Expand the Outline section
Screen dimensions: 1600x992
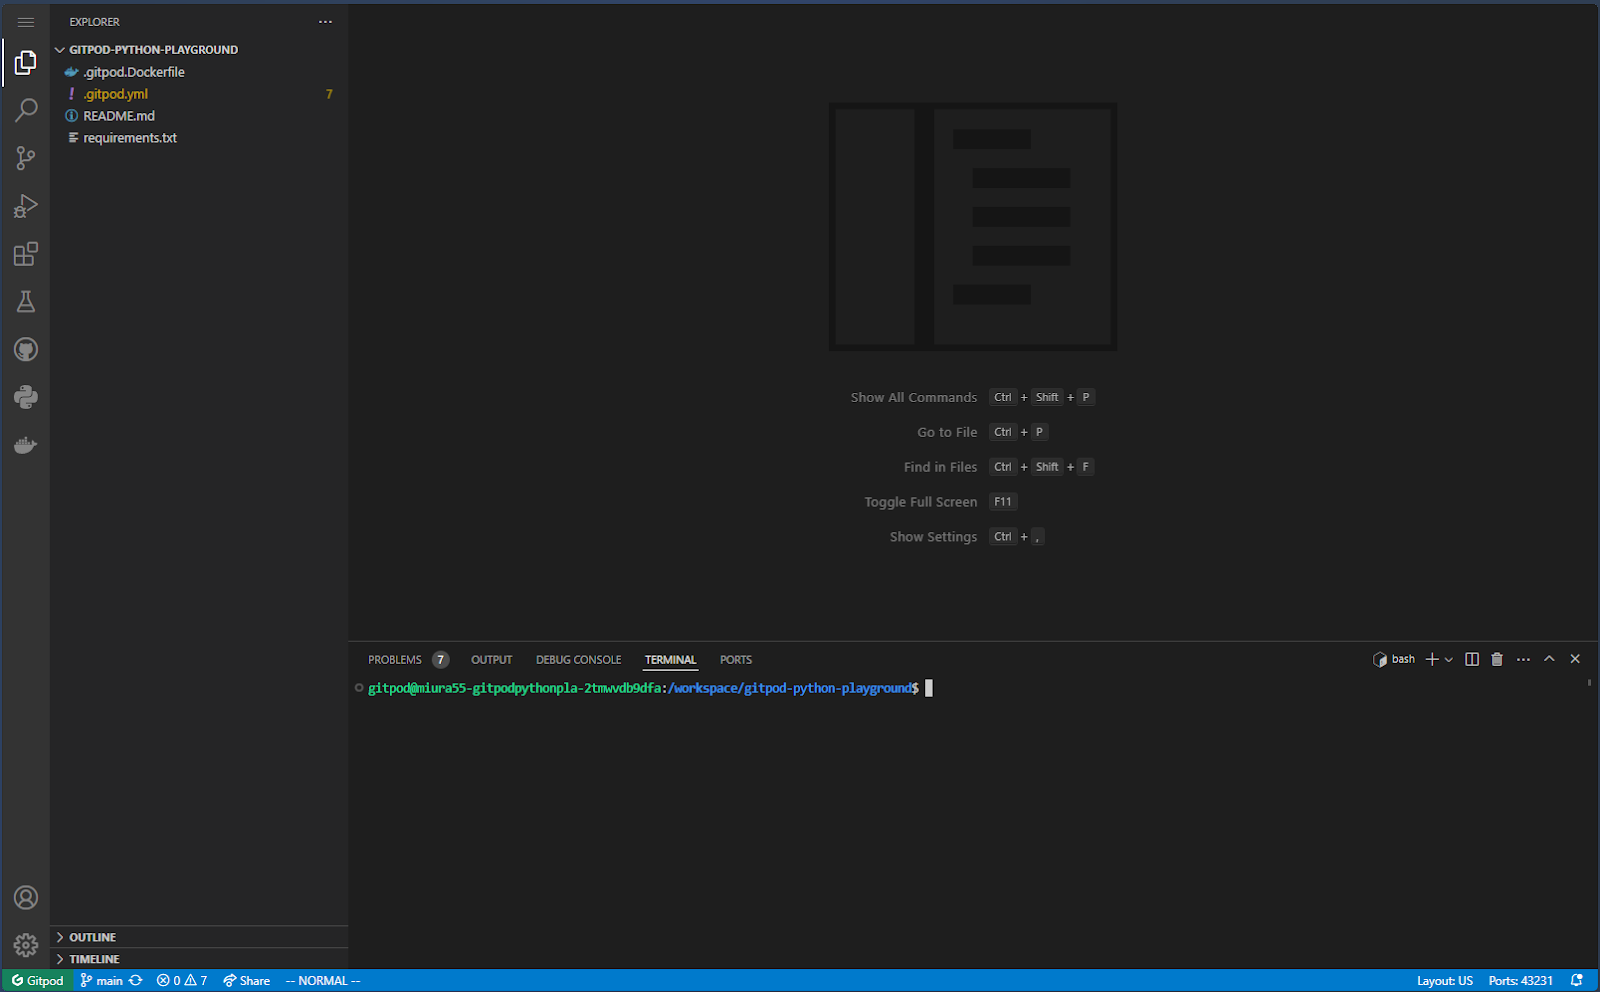[x=92, y=937]
